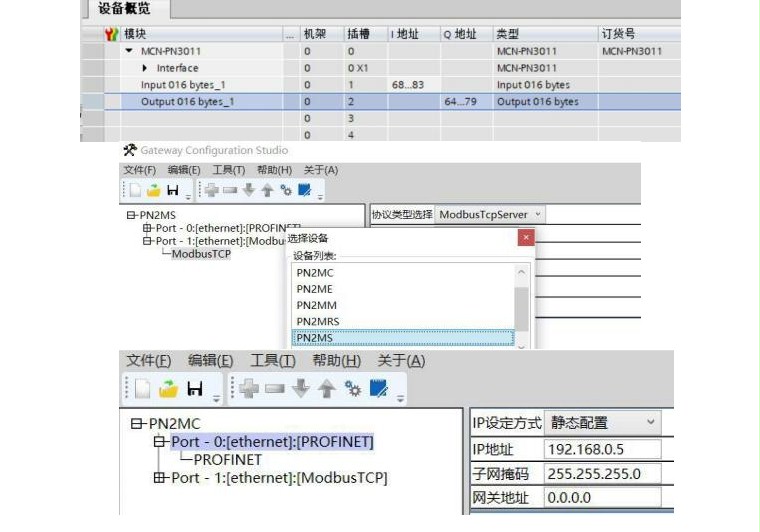This screenshot has height=532, width=760.
Task: Click the save icon in the middle window toolbar
Action: (173, 190)
